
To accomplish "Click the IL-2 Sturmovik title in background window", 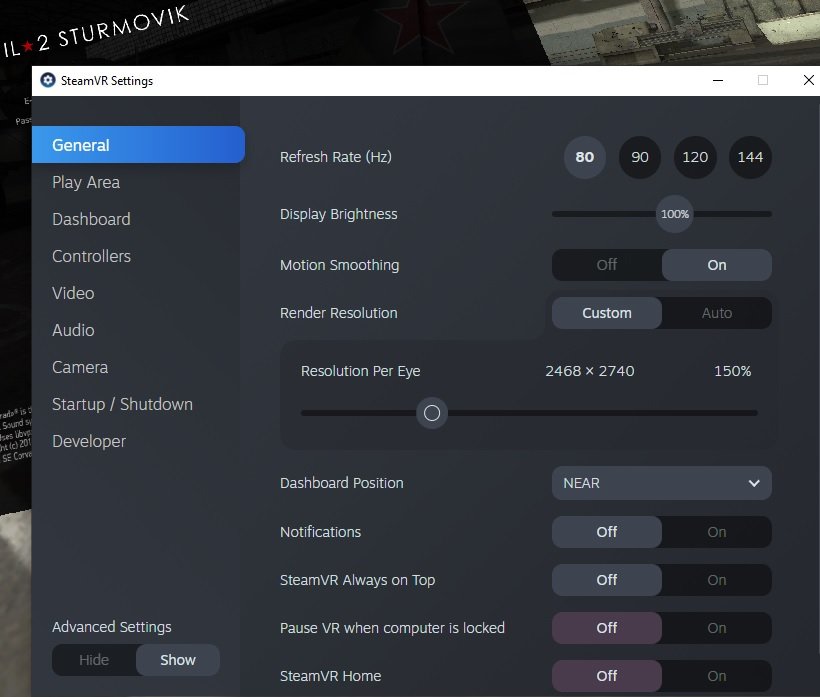I will coord(96,32).
